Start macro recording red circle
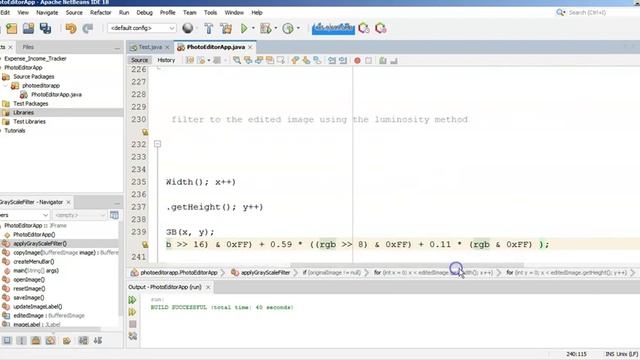The height and width of the screenshot is (360, 640). pyautogui.click(x=357, y=60)
